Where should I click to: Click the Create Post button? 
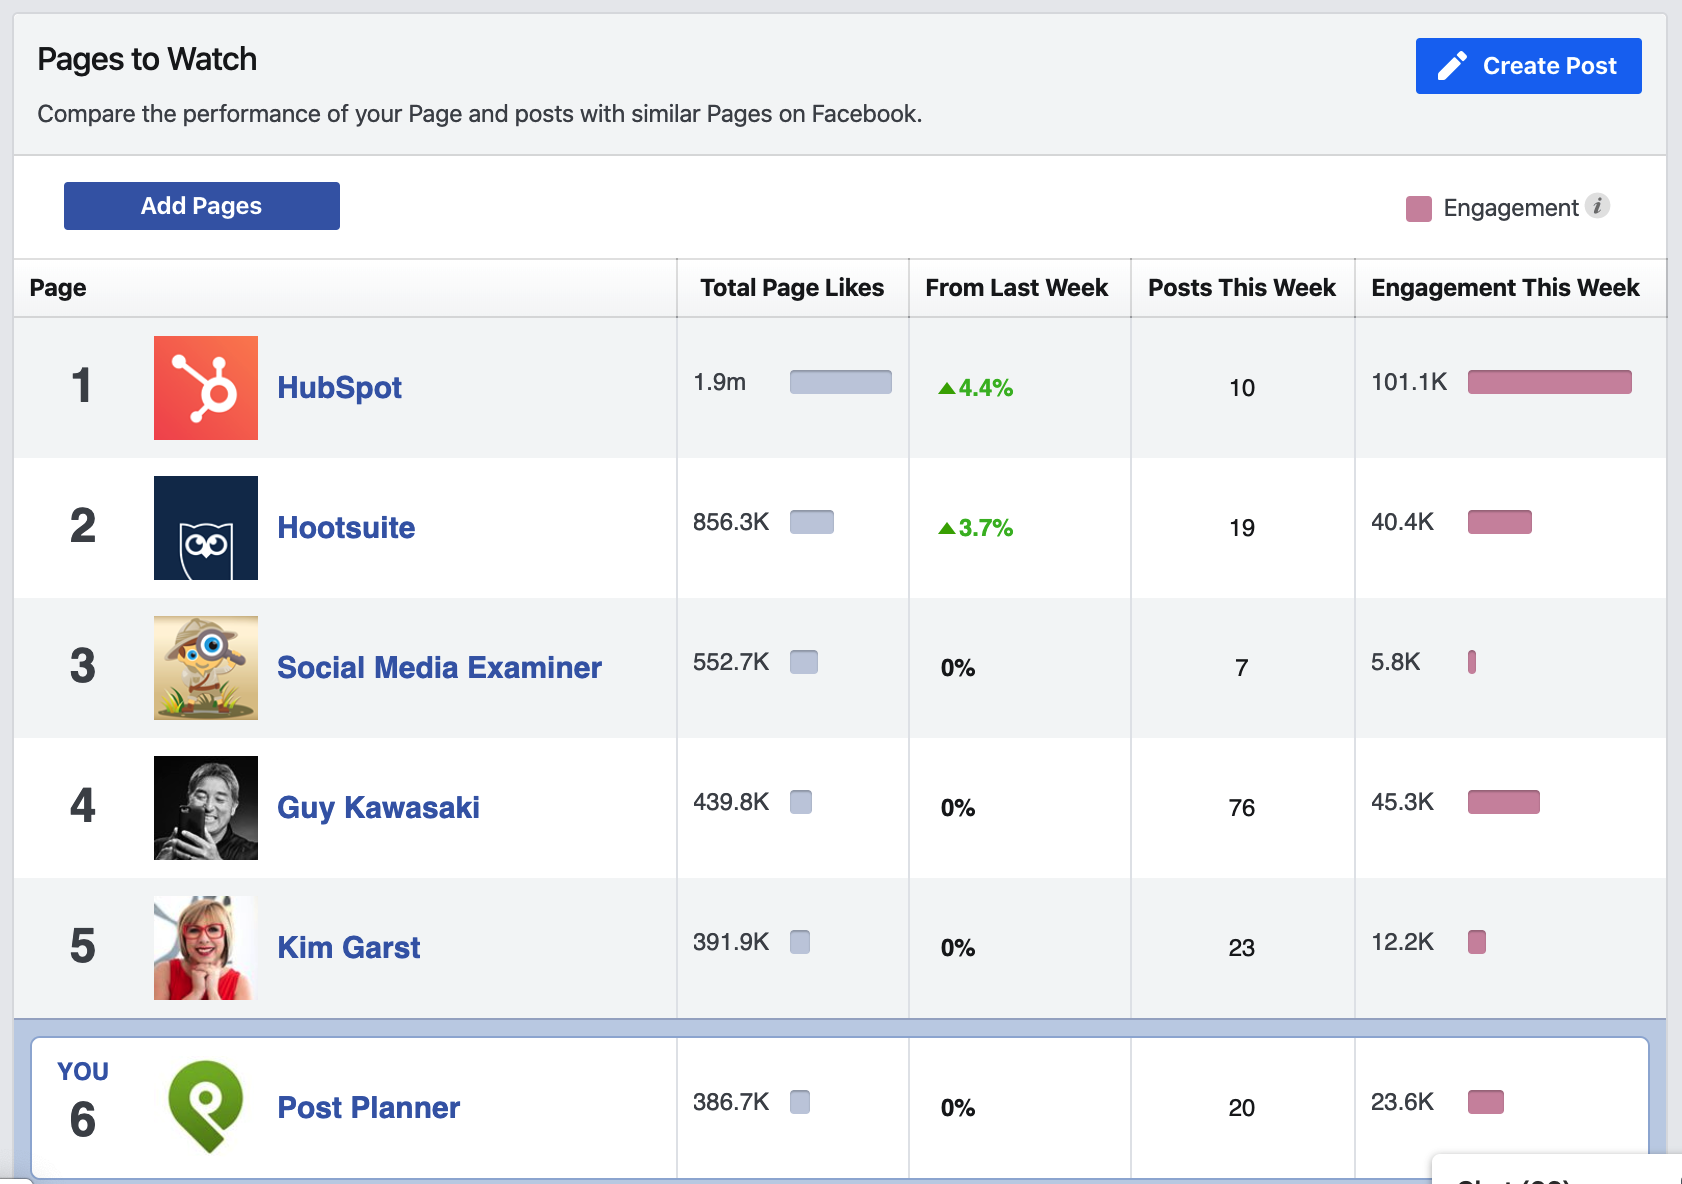click(1528, 65)
